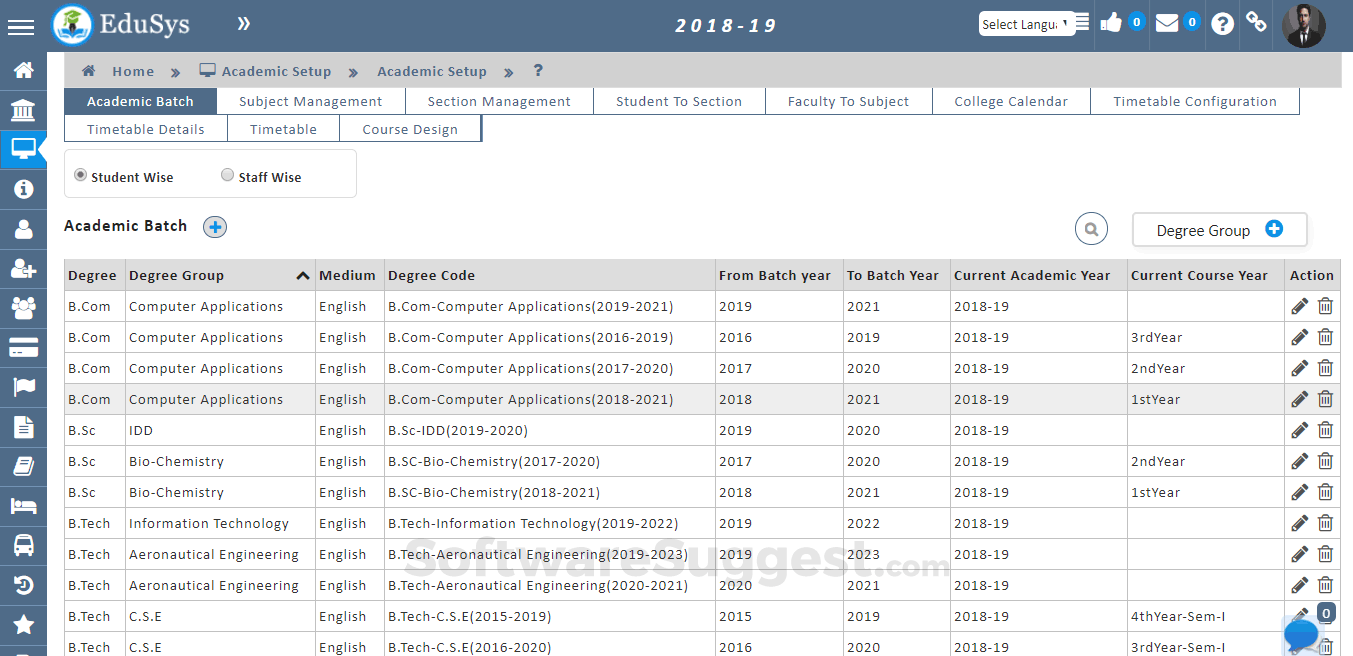
Task: Expand the header double-chevron next to EduSys
Action: tap(244, 24)
